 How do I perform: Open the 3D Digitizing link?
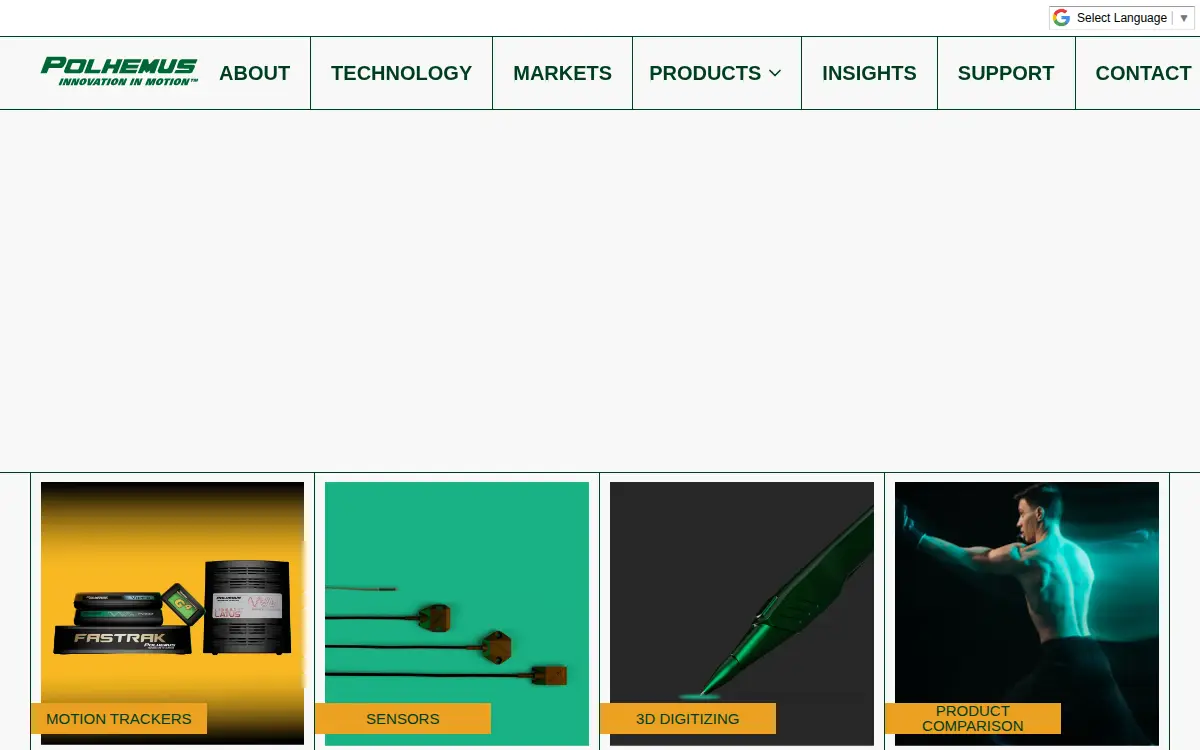(688, 719)
